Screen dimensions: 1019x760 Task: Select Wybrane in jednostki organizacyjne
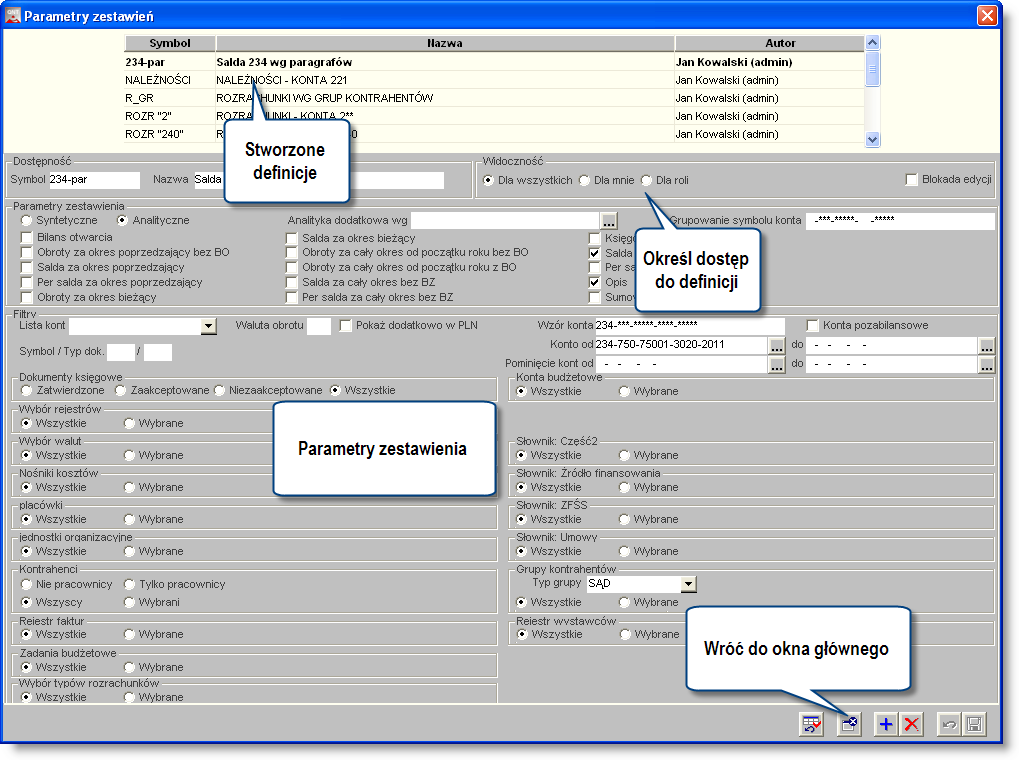tap(129, 551)
